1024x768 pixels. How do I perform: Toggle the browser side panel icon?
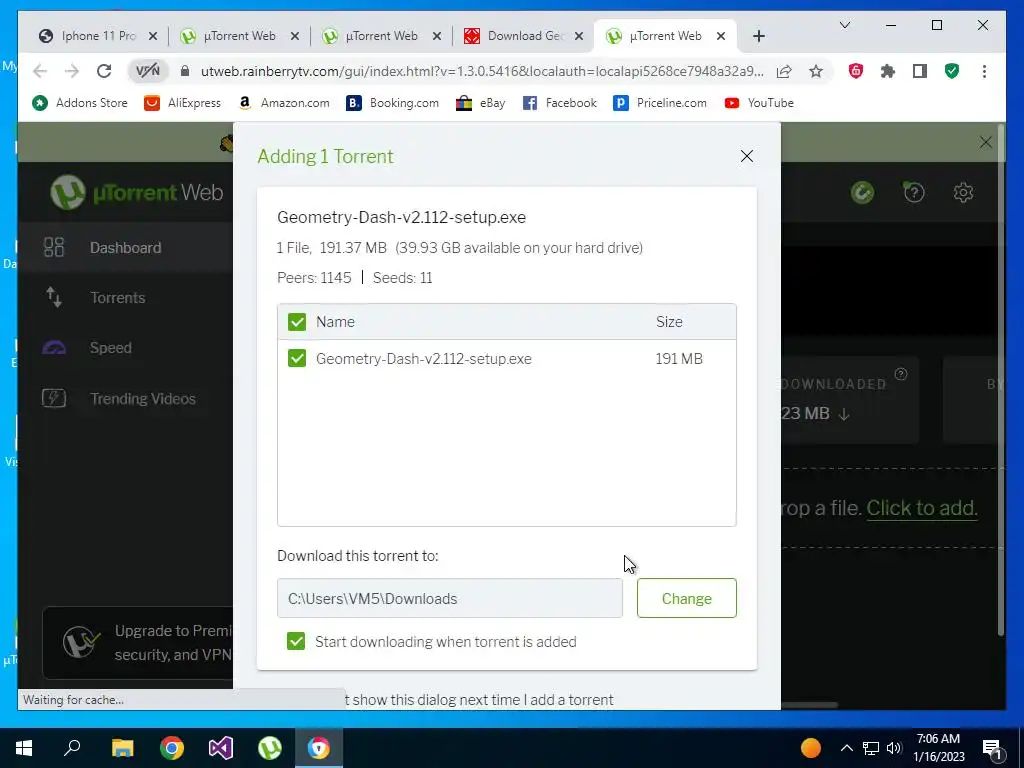pyautogui.click(x=920, y=71)
